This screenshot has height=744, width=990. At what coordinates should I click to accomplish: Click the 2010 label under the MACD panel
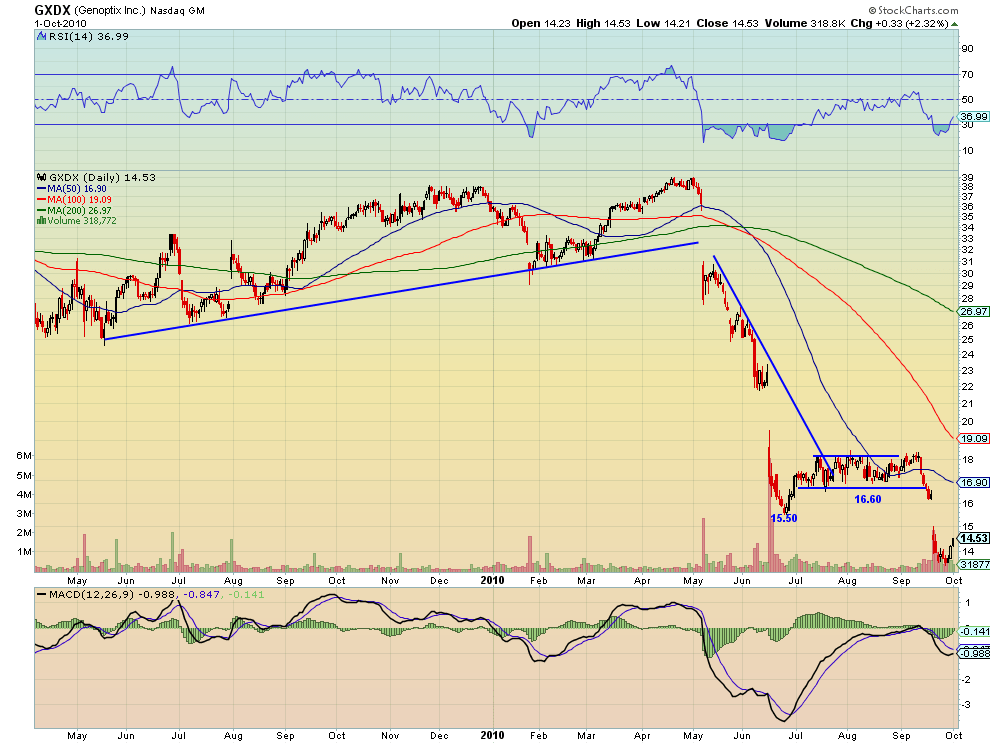pyautogui.click(x=492, y=735)
